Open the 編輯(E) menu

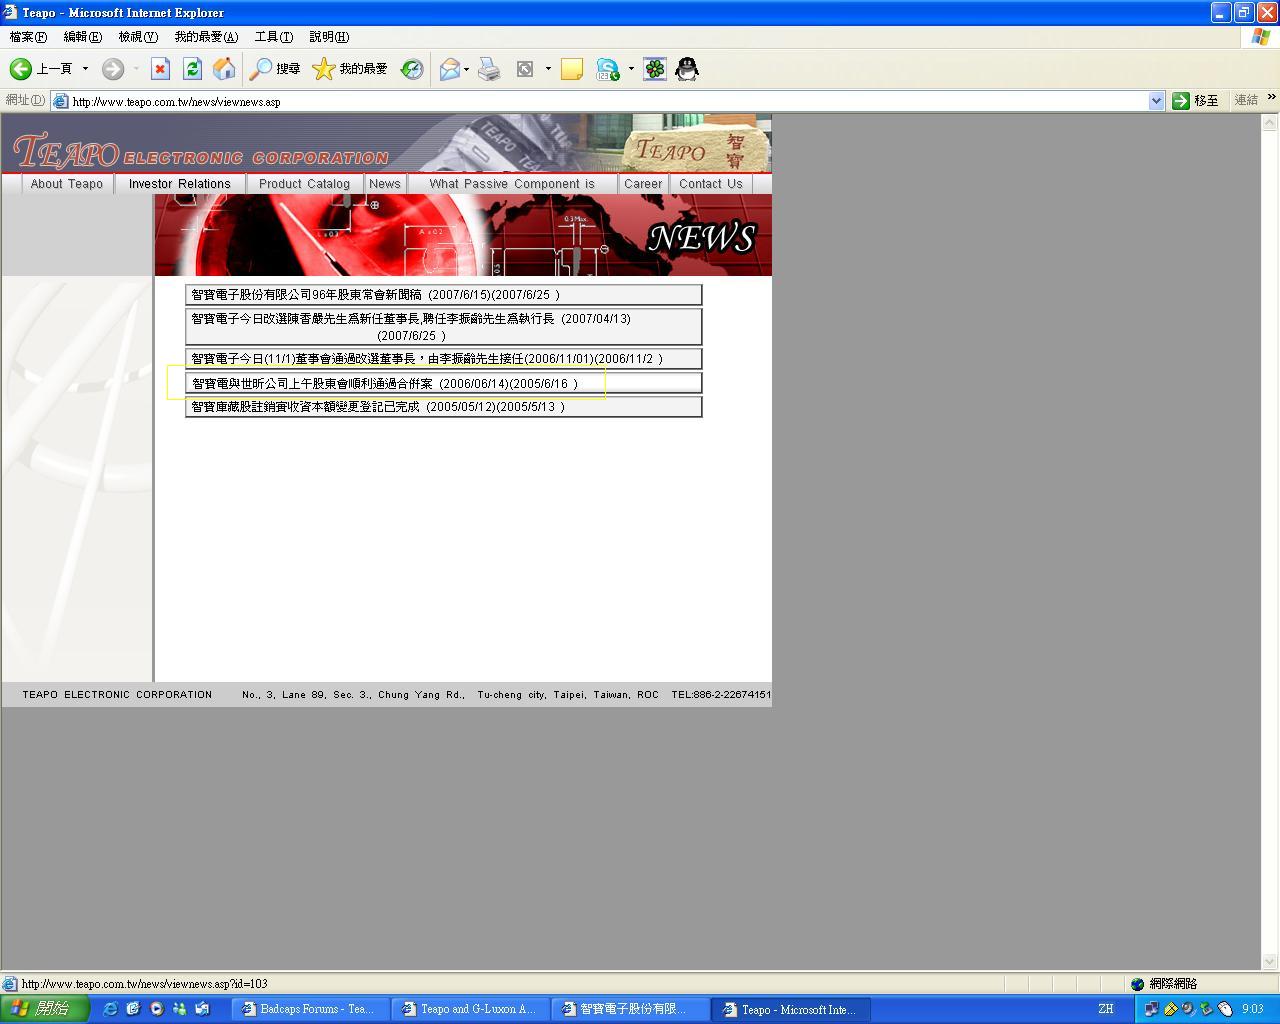pyautogui.click(x=82, y=37)
